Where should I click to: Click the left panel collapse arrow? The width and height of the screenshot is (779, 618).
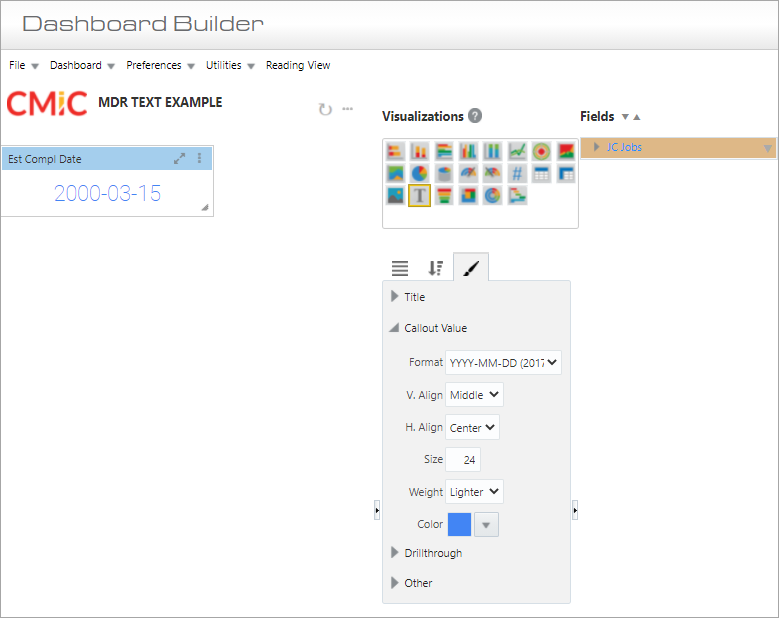pos(377,510)
